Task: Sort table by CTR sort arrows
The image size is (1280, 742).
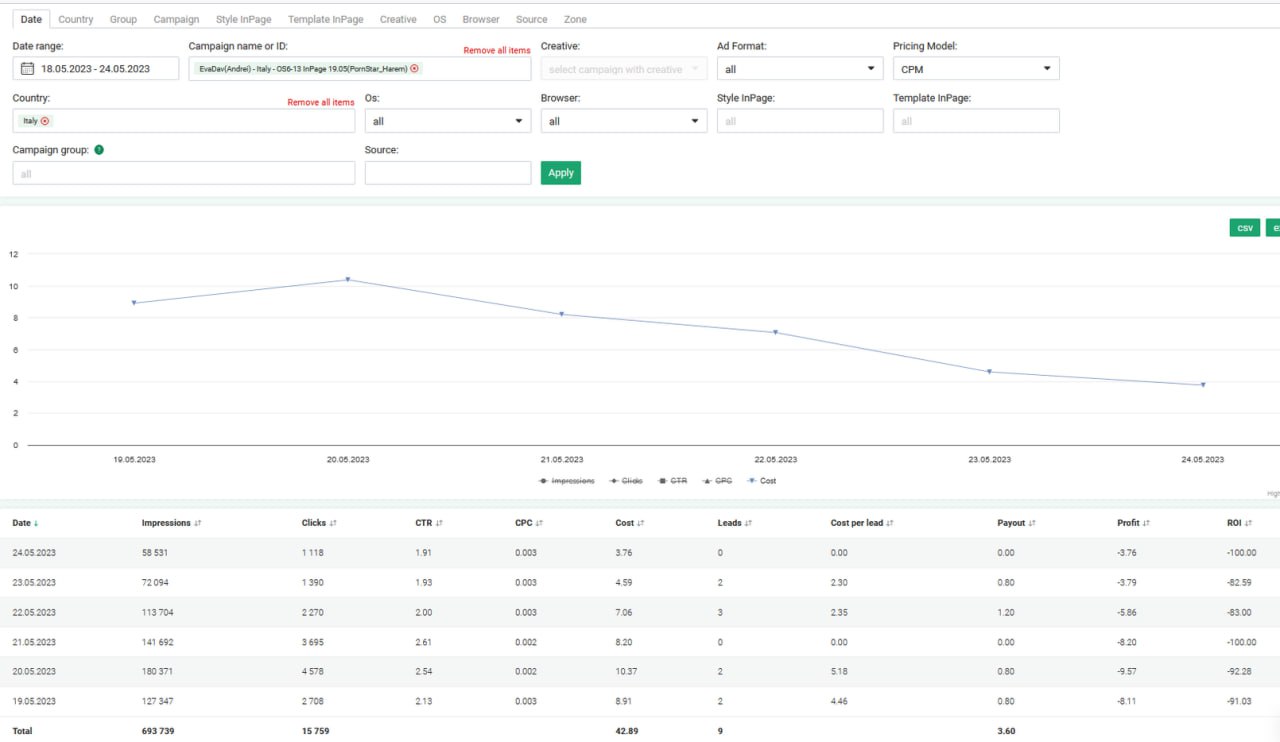Action: 439,523
